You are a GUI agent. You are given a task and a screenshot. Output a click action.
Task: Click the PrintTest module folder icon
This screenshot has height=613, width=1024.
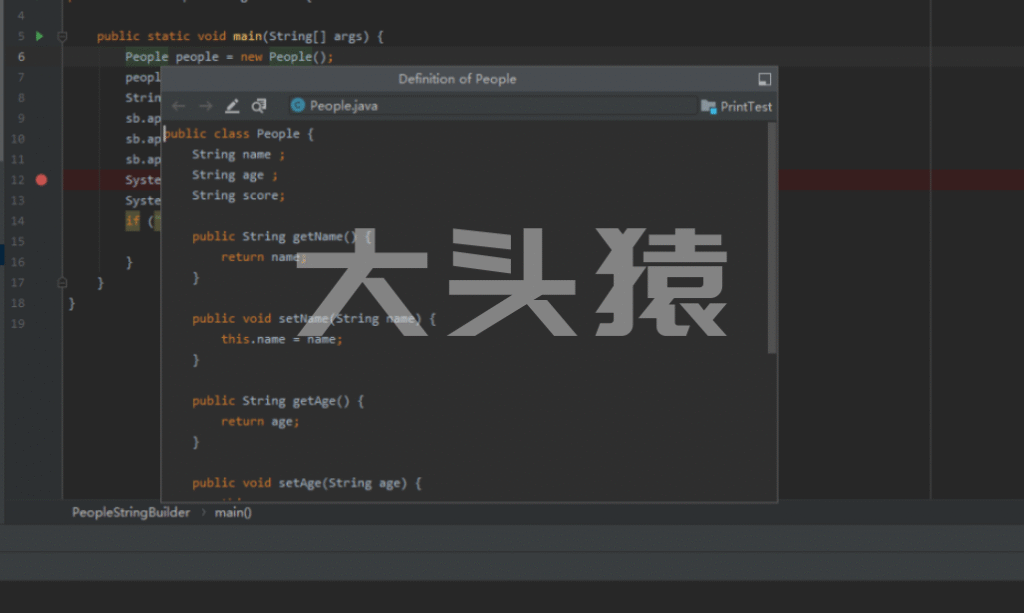point(708,106)
